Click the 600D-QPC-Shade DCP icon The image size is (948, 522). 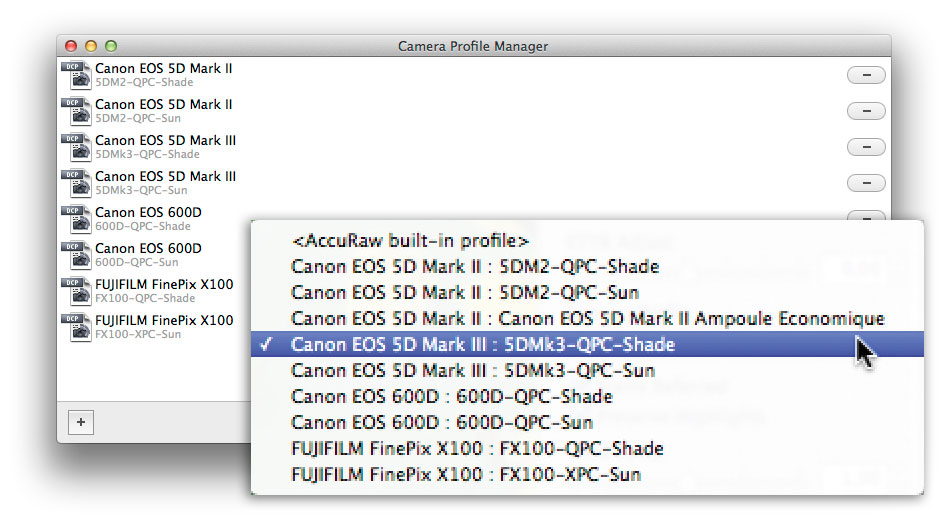pos(76,219)
